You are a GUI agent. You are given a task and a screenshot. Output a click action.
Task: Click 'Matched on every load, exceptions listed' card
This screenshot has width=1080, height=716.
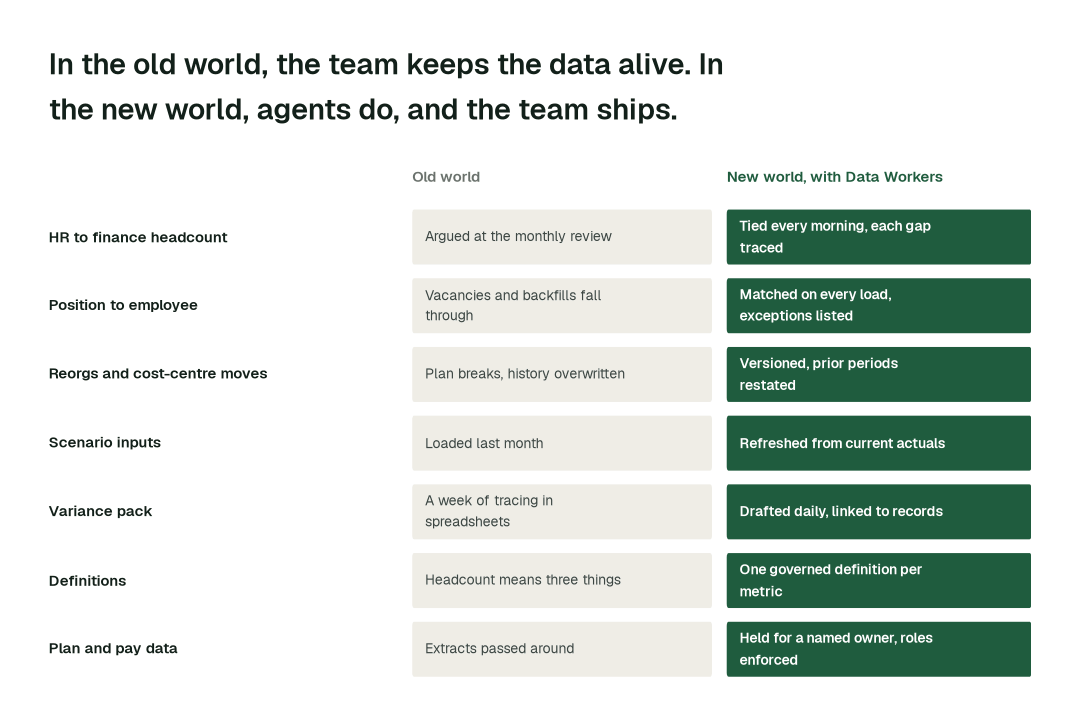(x=878, y=306)
